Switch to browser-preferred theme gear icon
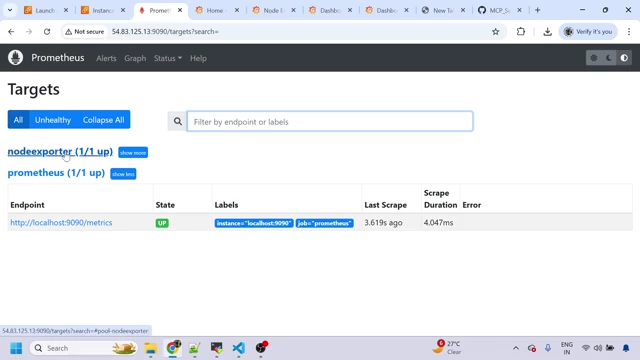Viewport: 640px width, 360px height. 594,58
